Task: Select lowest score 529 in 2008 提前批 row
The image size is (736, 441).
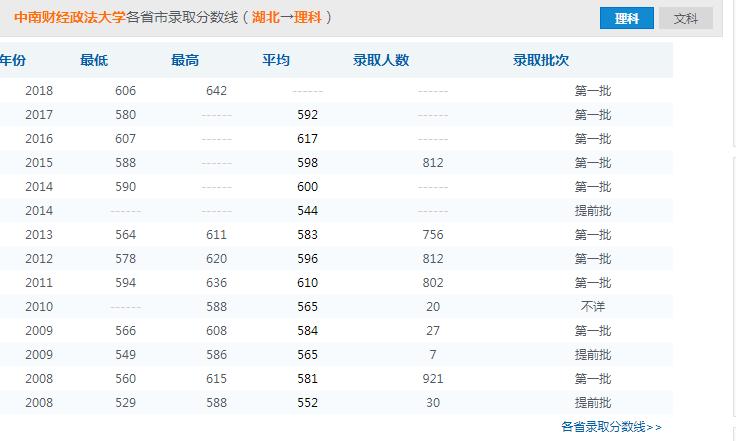Action: point(125,402)
